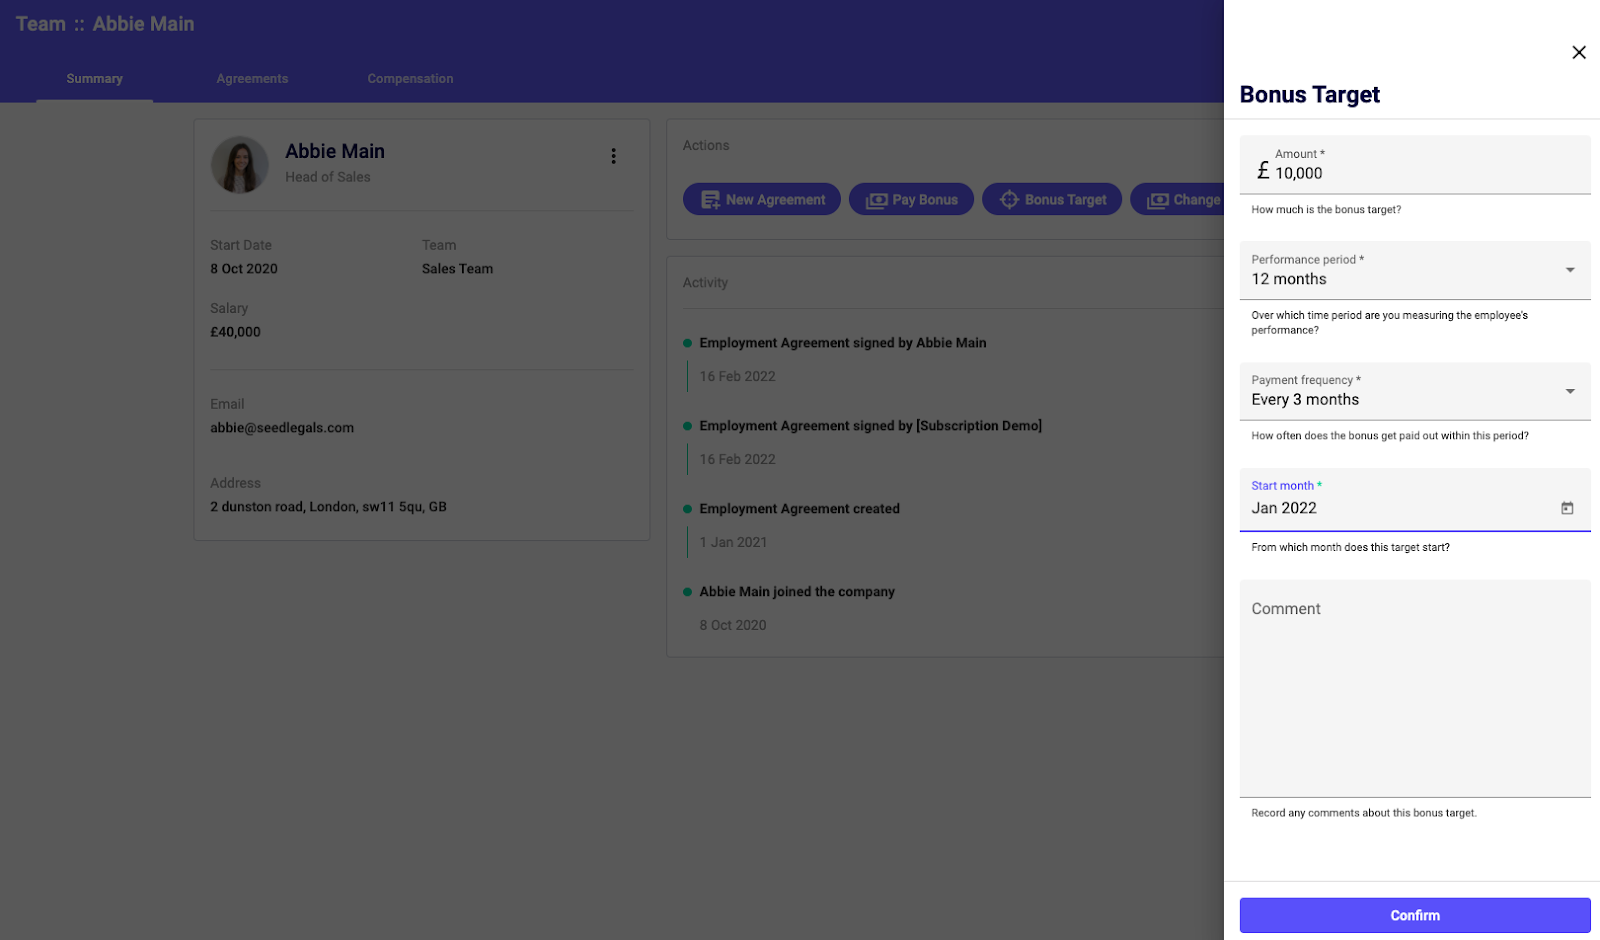Click the New Agreement button

pos(762,200)
